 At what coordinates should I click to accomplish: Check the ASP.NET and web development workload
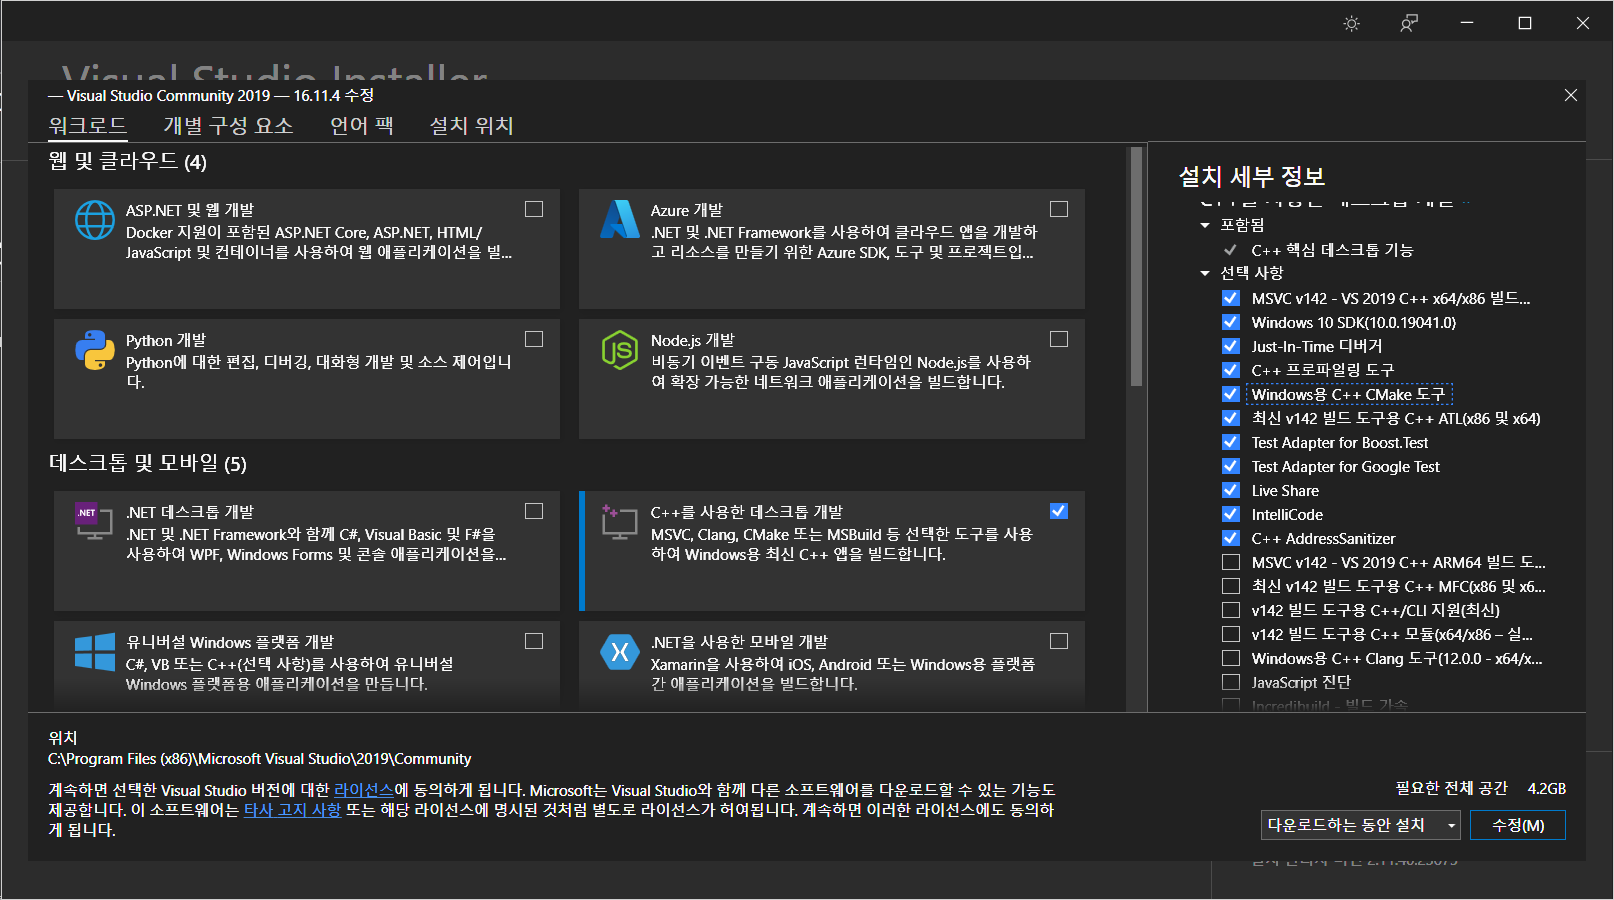click(x=534, y=209)
